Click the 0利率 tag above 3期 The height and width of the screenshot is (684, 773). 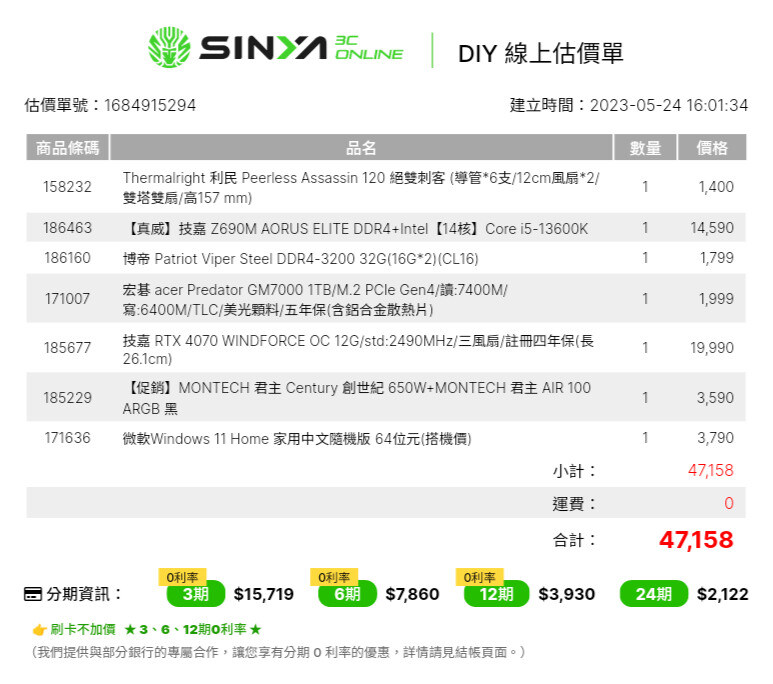click(x=182, y=577)
